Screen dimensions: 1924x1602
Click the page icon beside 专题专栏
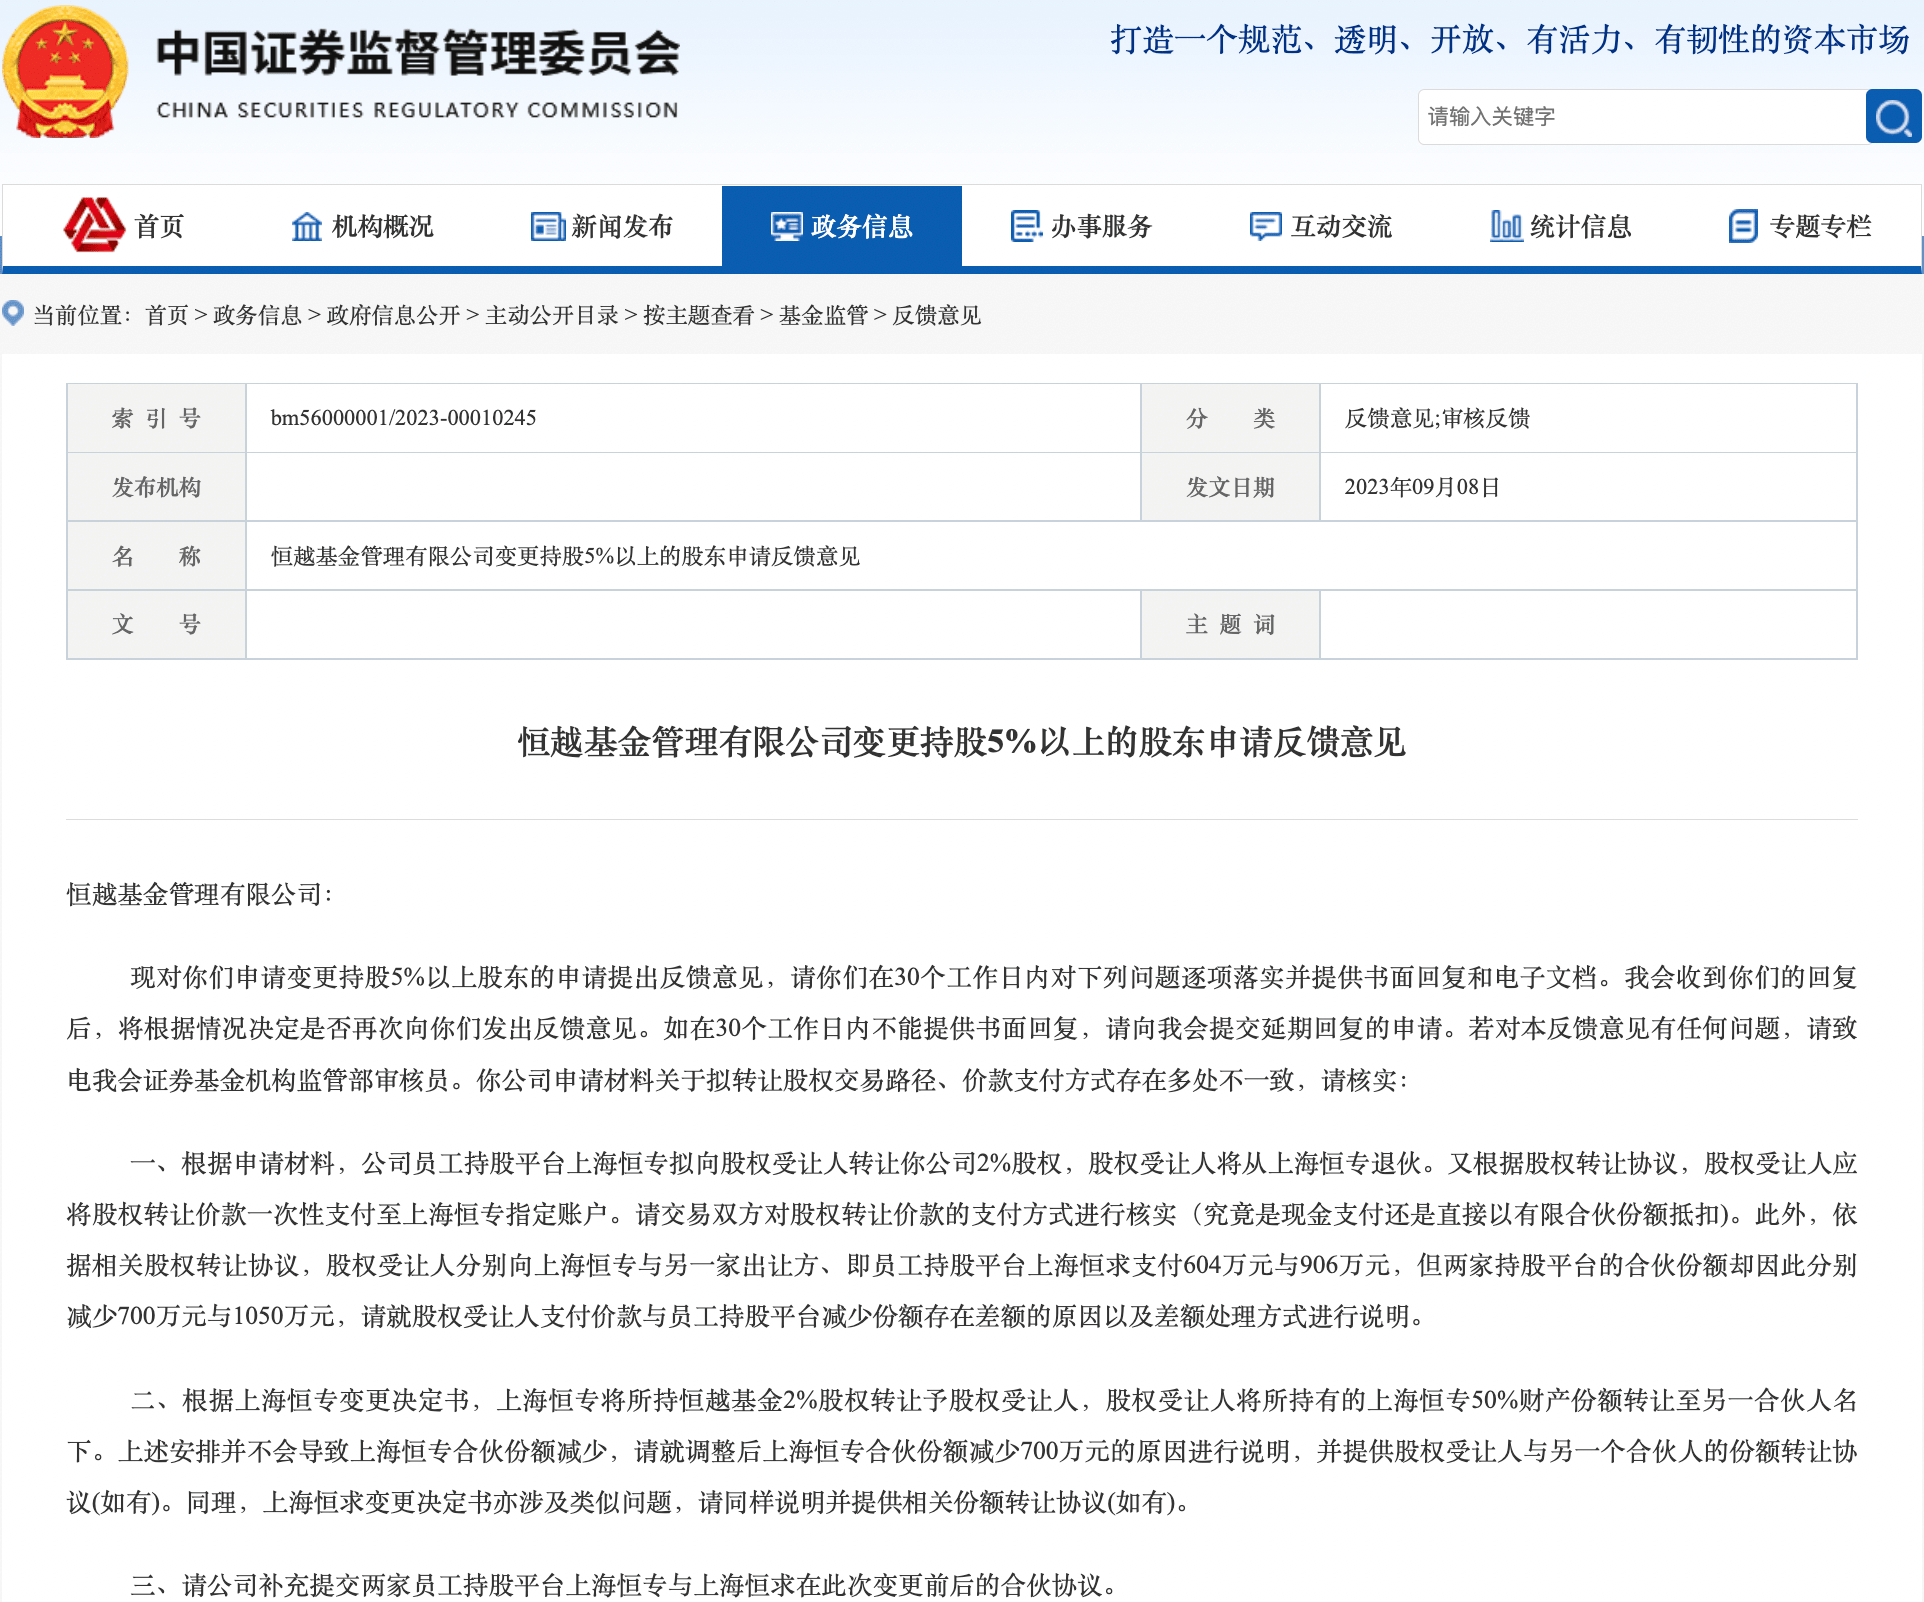(1743, 226)
